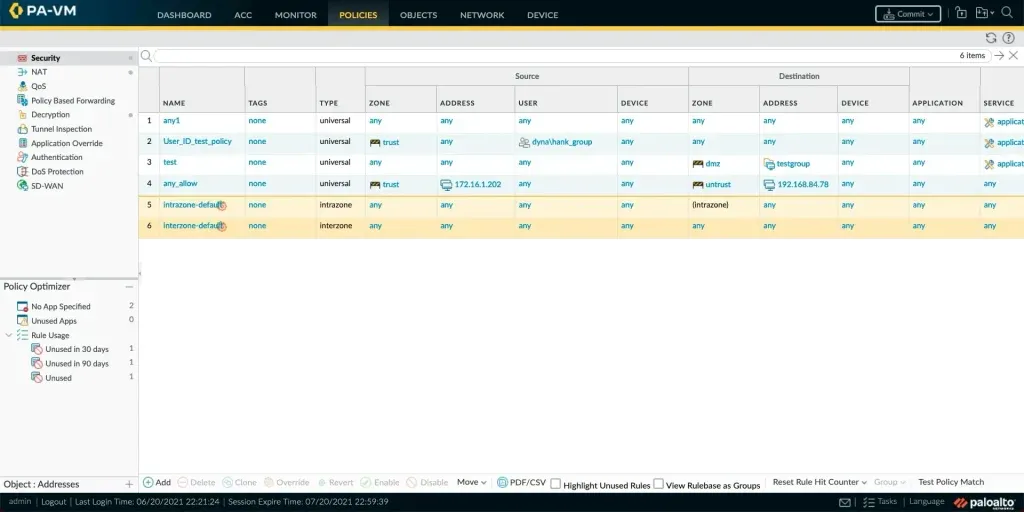Switch to the DASHBOARD tab
The image size is (1024, 512).
tap(184, 15)
